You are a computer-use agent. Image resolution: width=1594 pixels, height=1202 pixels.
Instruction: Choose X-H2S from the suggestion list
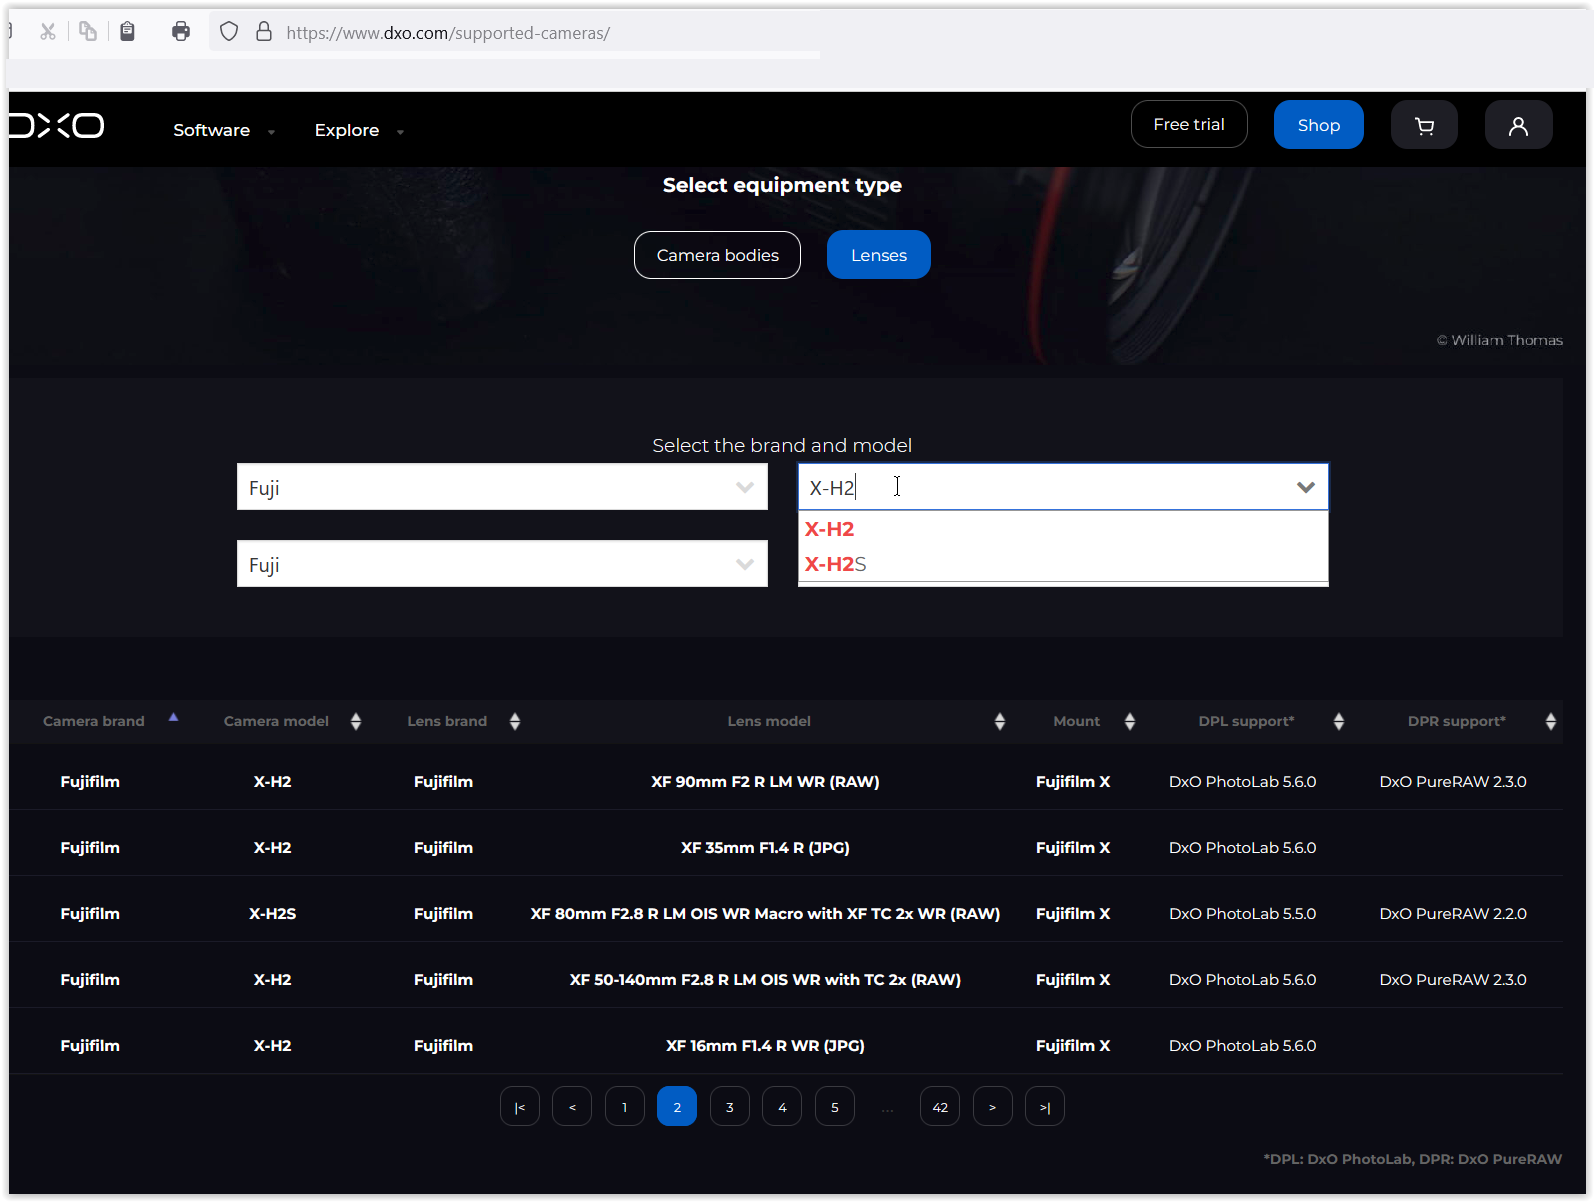[1063, 564]
